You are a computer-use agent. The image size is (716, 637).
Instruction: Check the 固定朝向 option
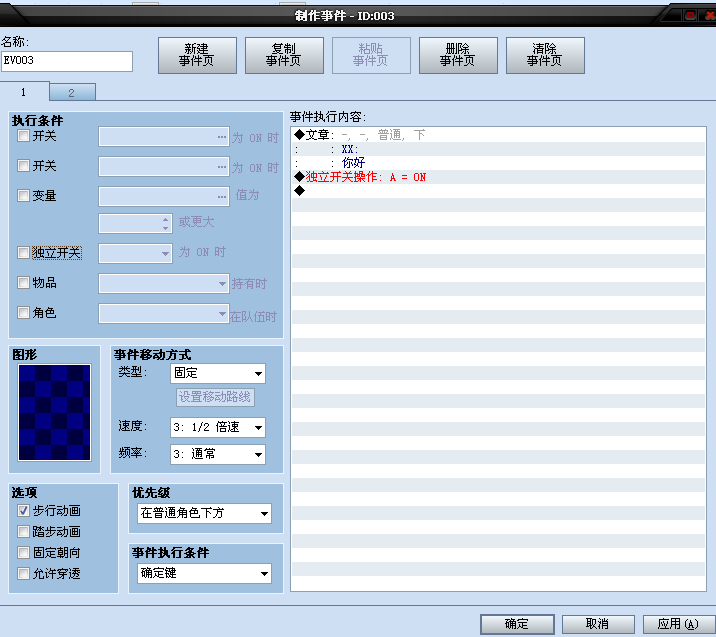pyautogui.click(x=23, y=553)
